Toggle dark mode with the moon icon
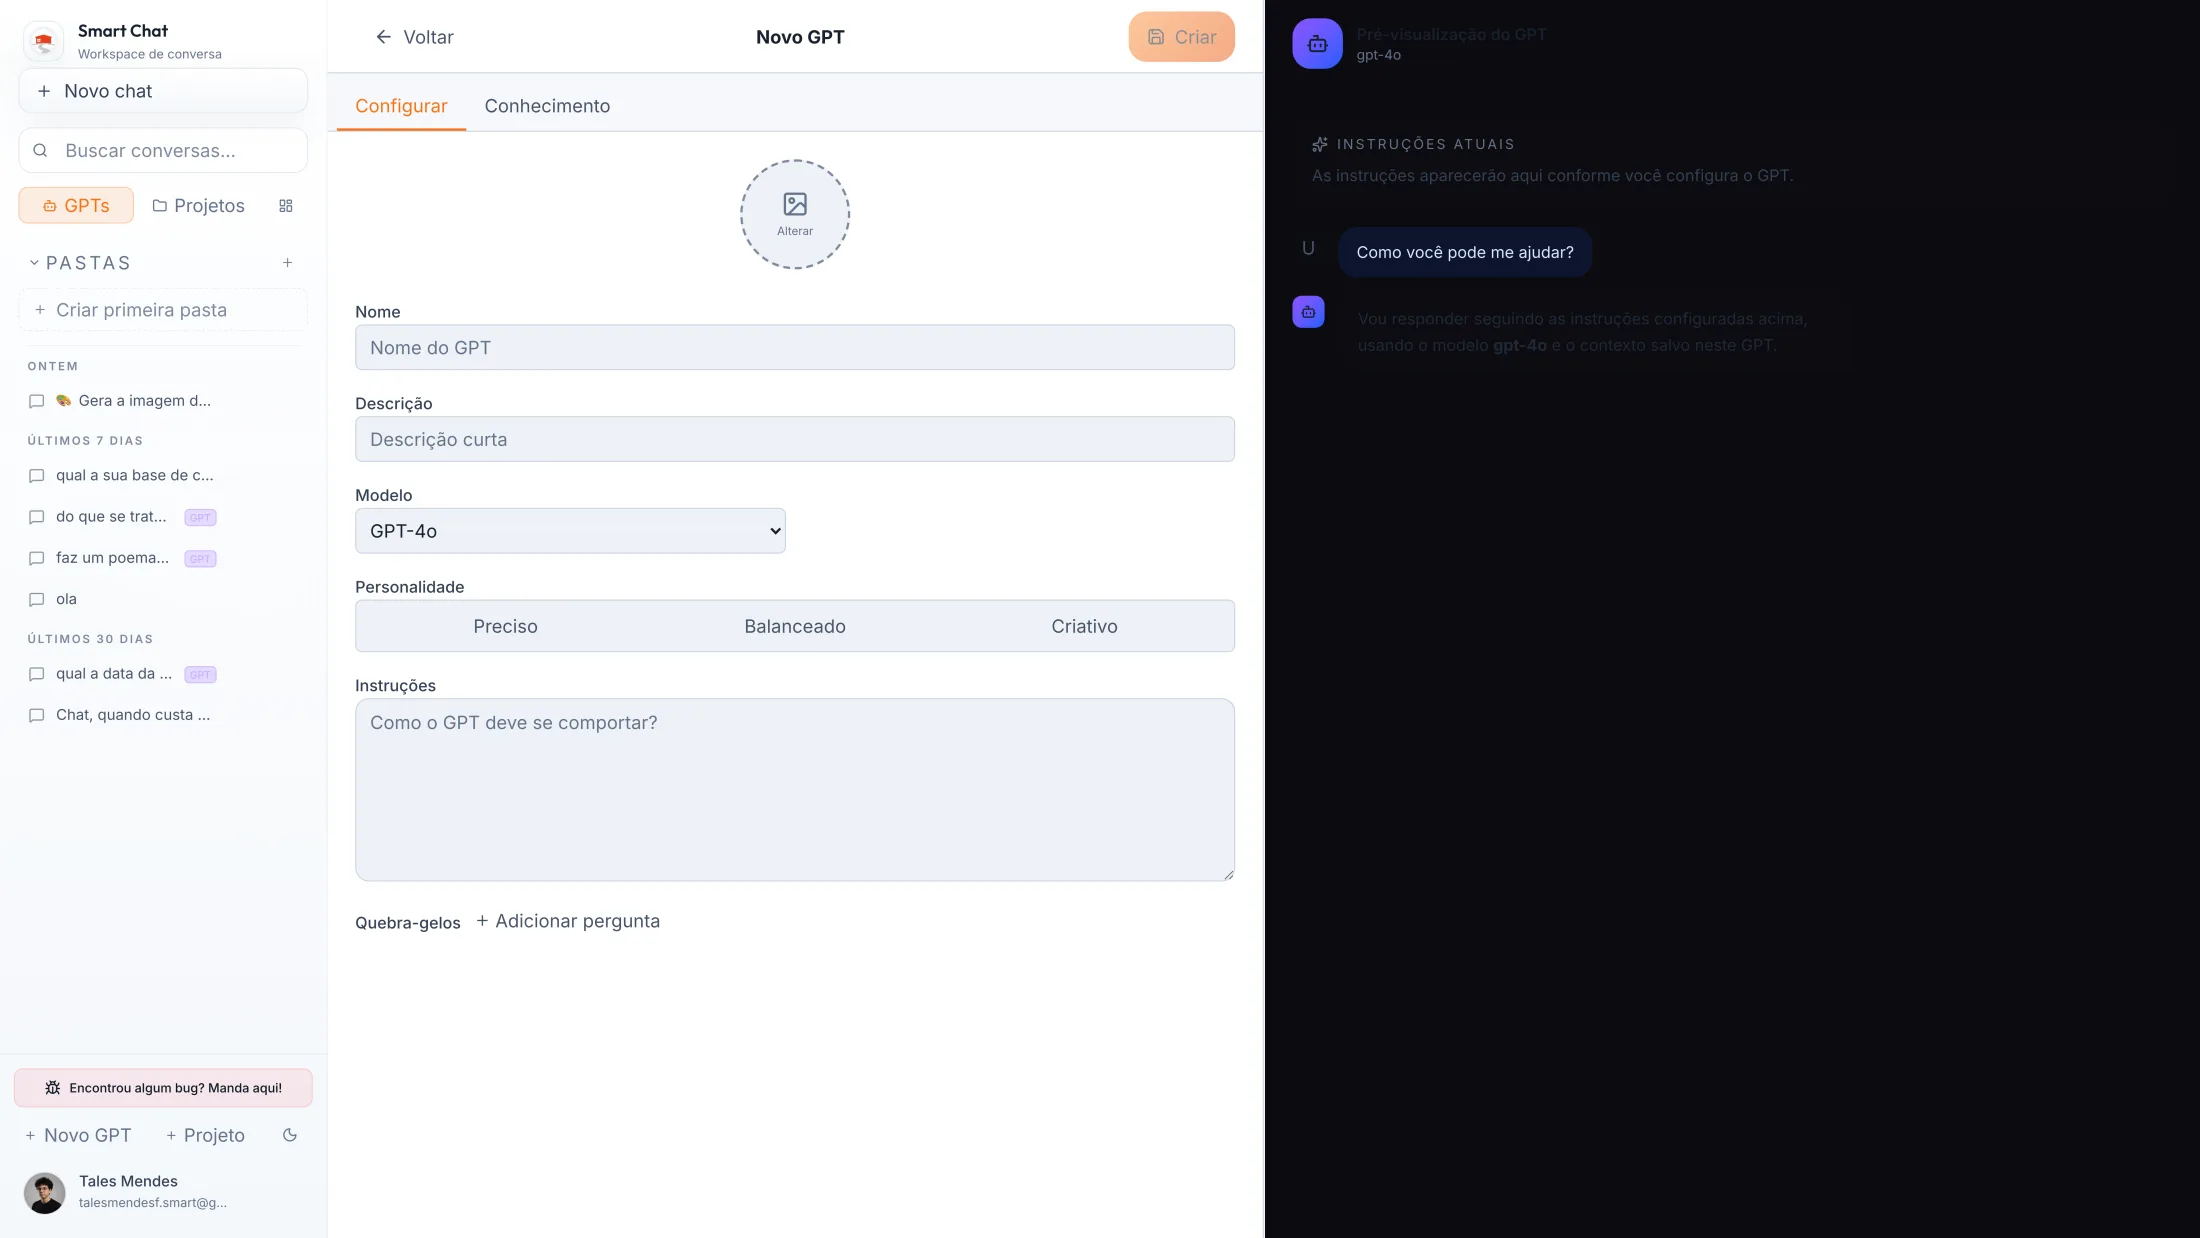Viewport: 2200px width, 1238px height. point(289,1135)
